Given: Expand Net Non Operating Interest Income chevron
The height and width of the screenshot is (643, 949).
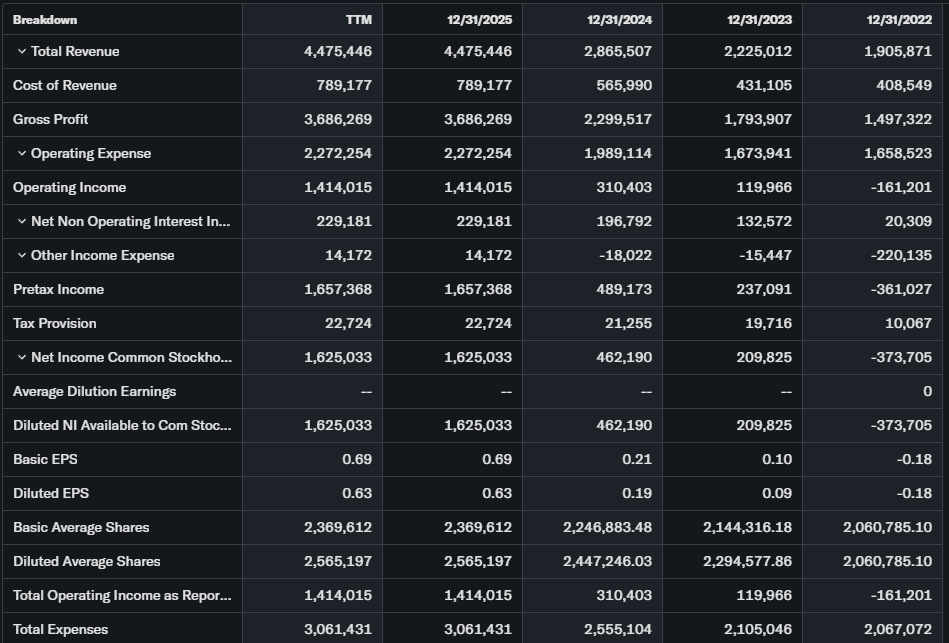Looking at the screenshot, I should pyautogui.click(x=21, y=221).
